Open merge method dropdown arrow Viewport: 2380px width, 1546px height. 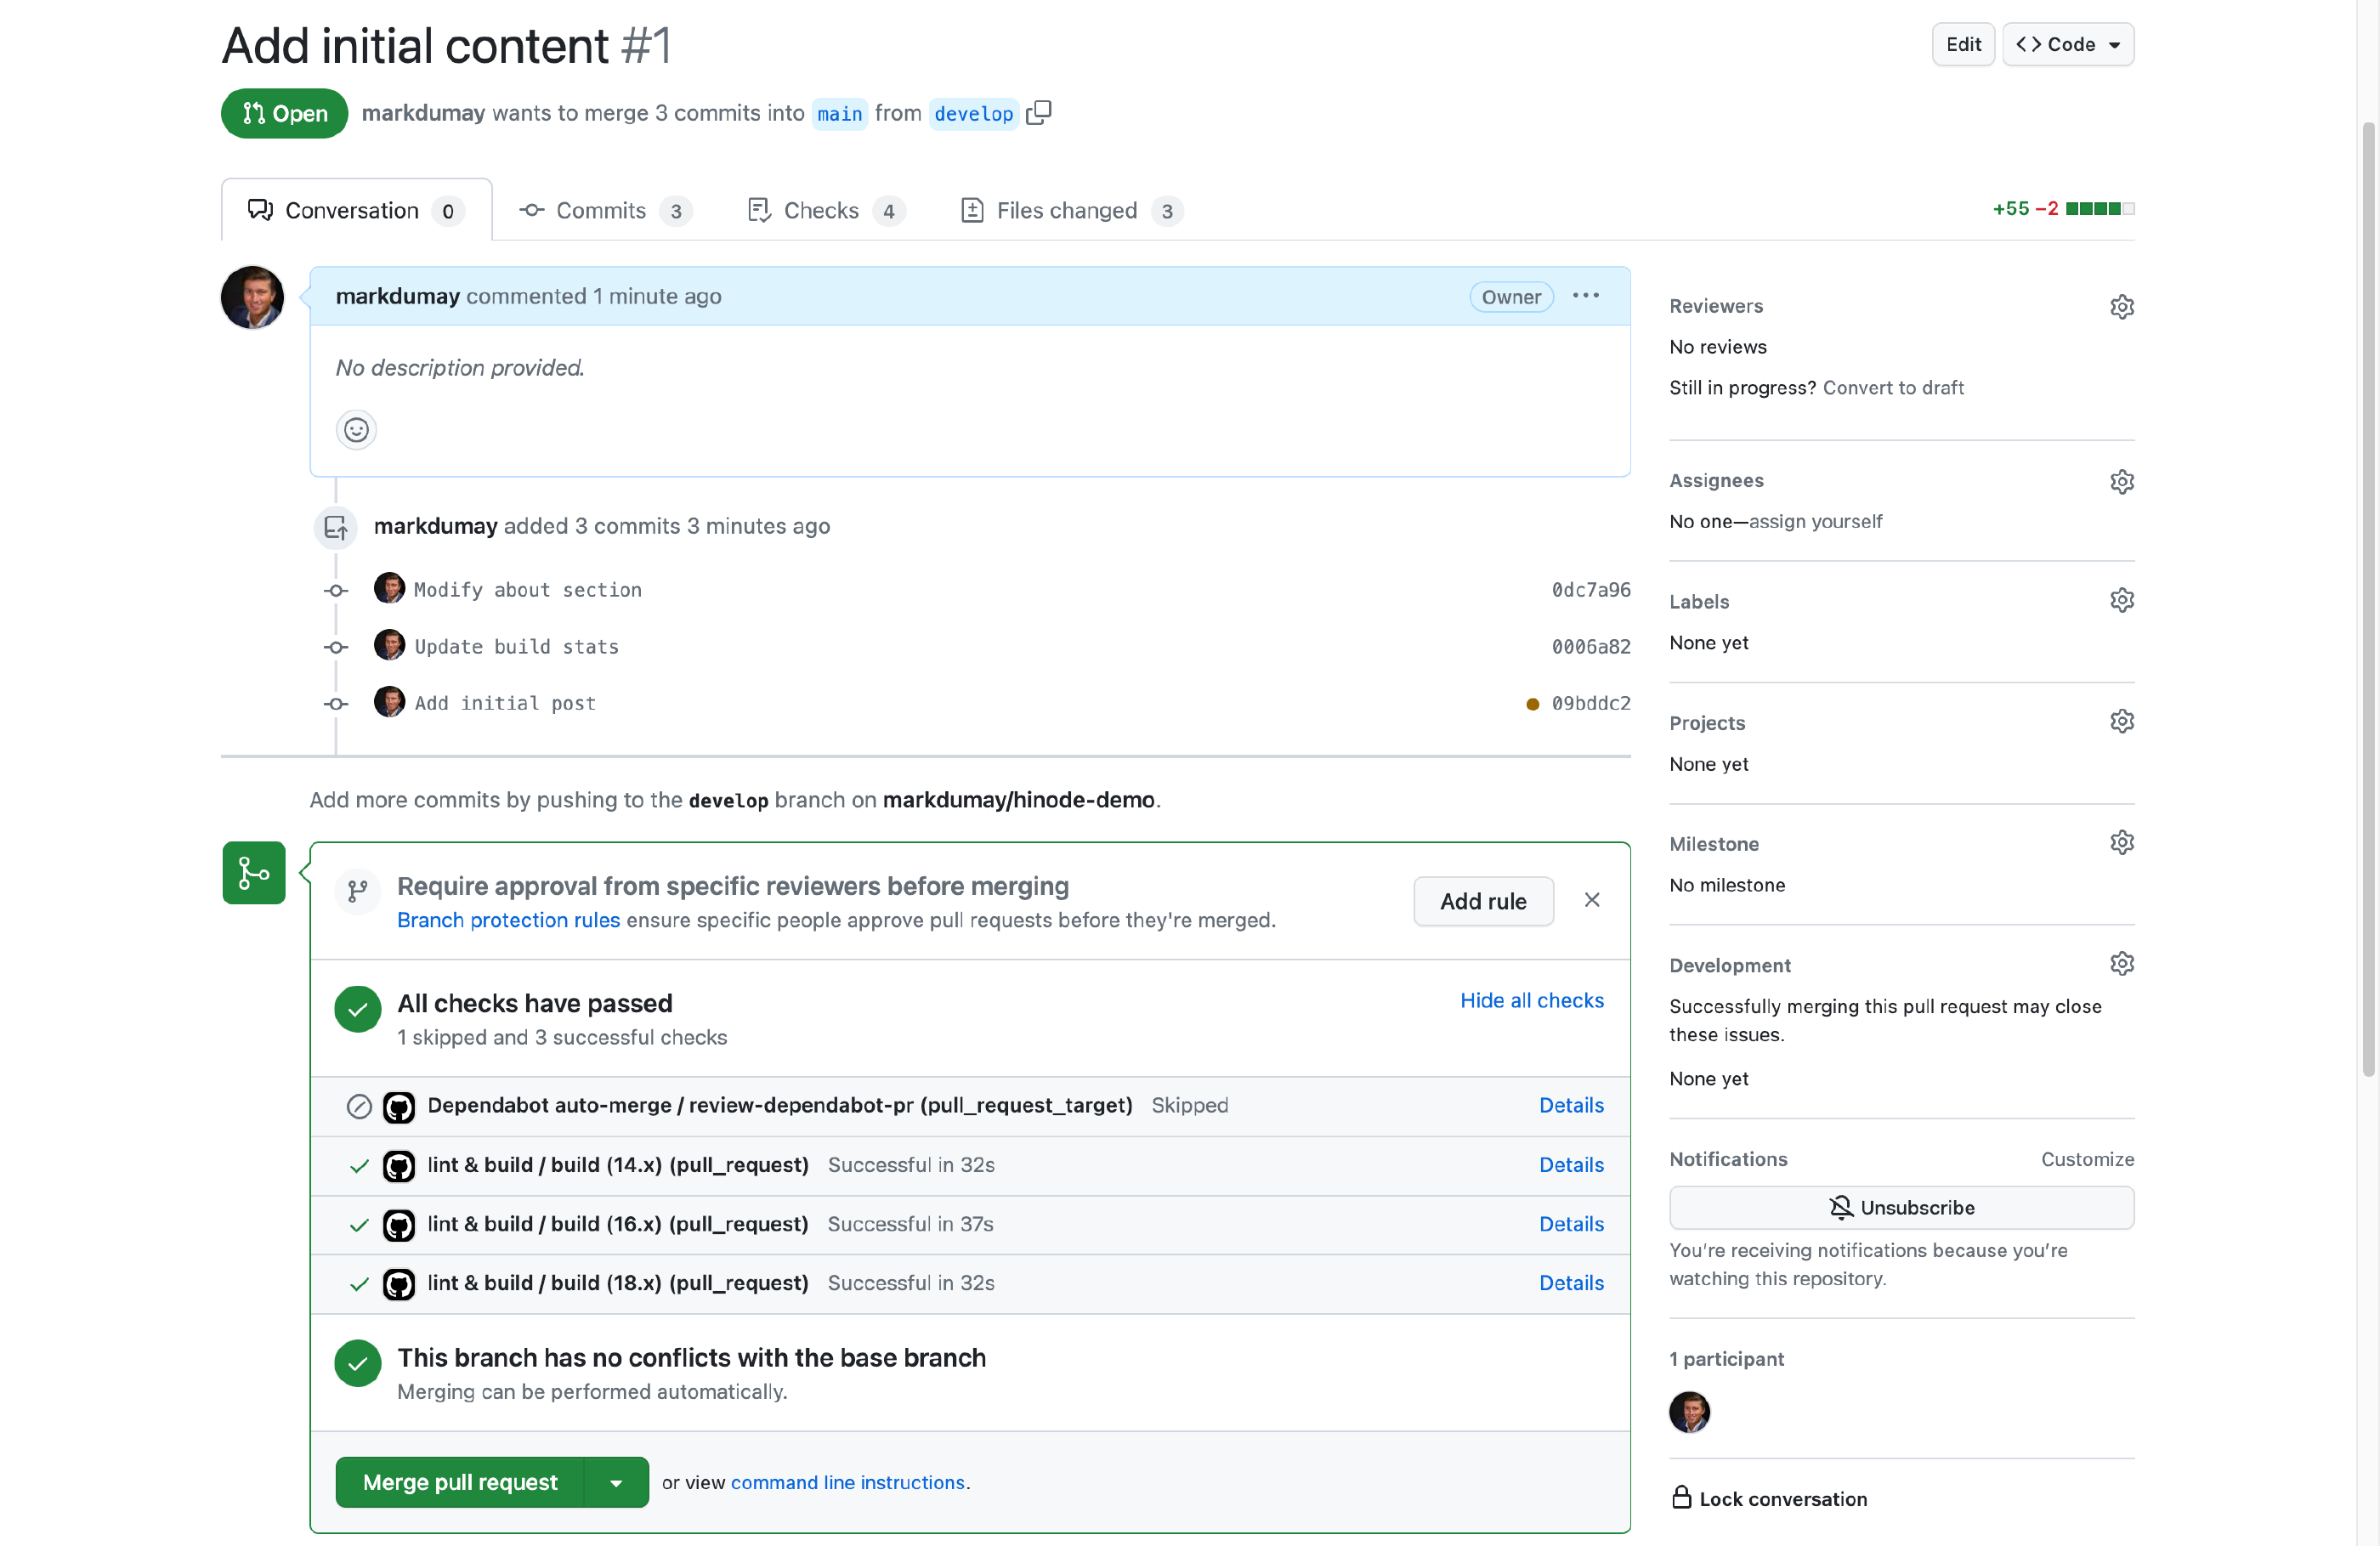(616, 1482)
